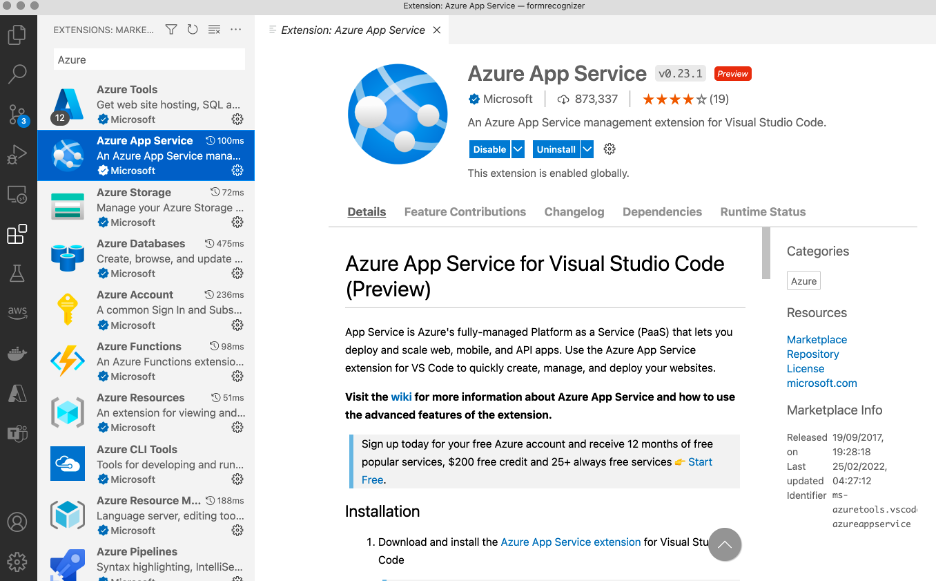Select Azure Resource Manager extension row
The height and width of the screenshot is (582, 936).
click(146, 515)
